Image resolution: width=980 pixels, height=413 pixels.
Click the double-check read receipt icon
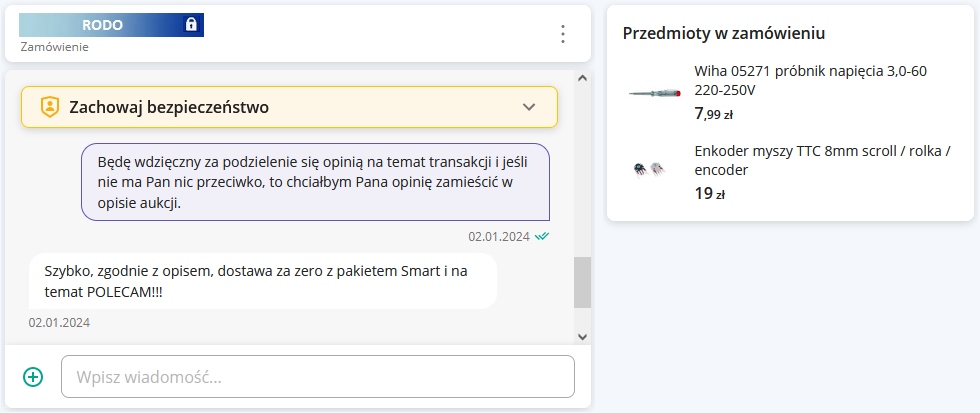(x=542, y=237)
